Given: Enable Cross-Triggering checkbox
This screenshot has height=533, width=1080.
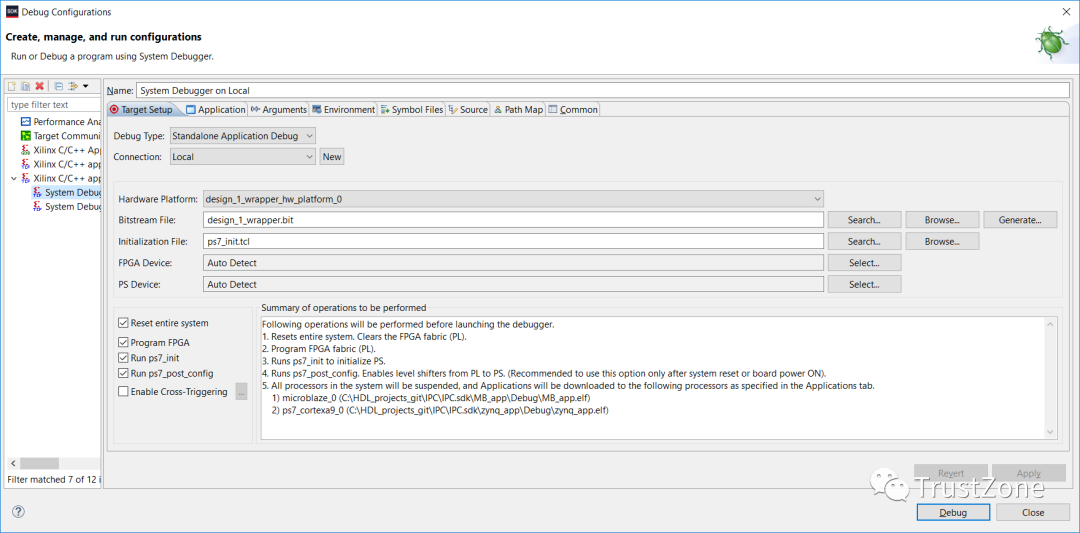Looking at the screenshot, I should 123,391.
